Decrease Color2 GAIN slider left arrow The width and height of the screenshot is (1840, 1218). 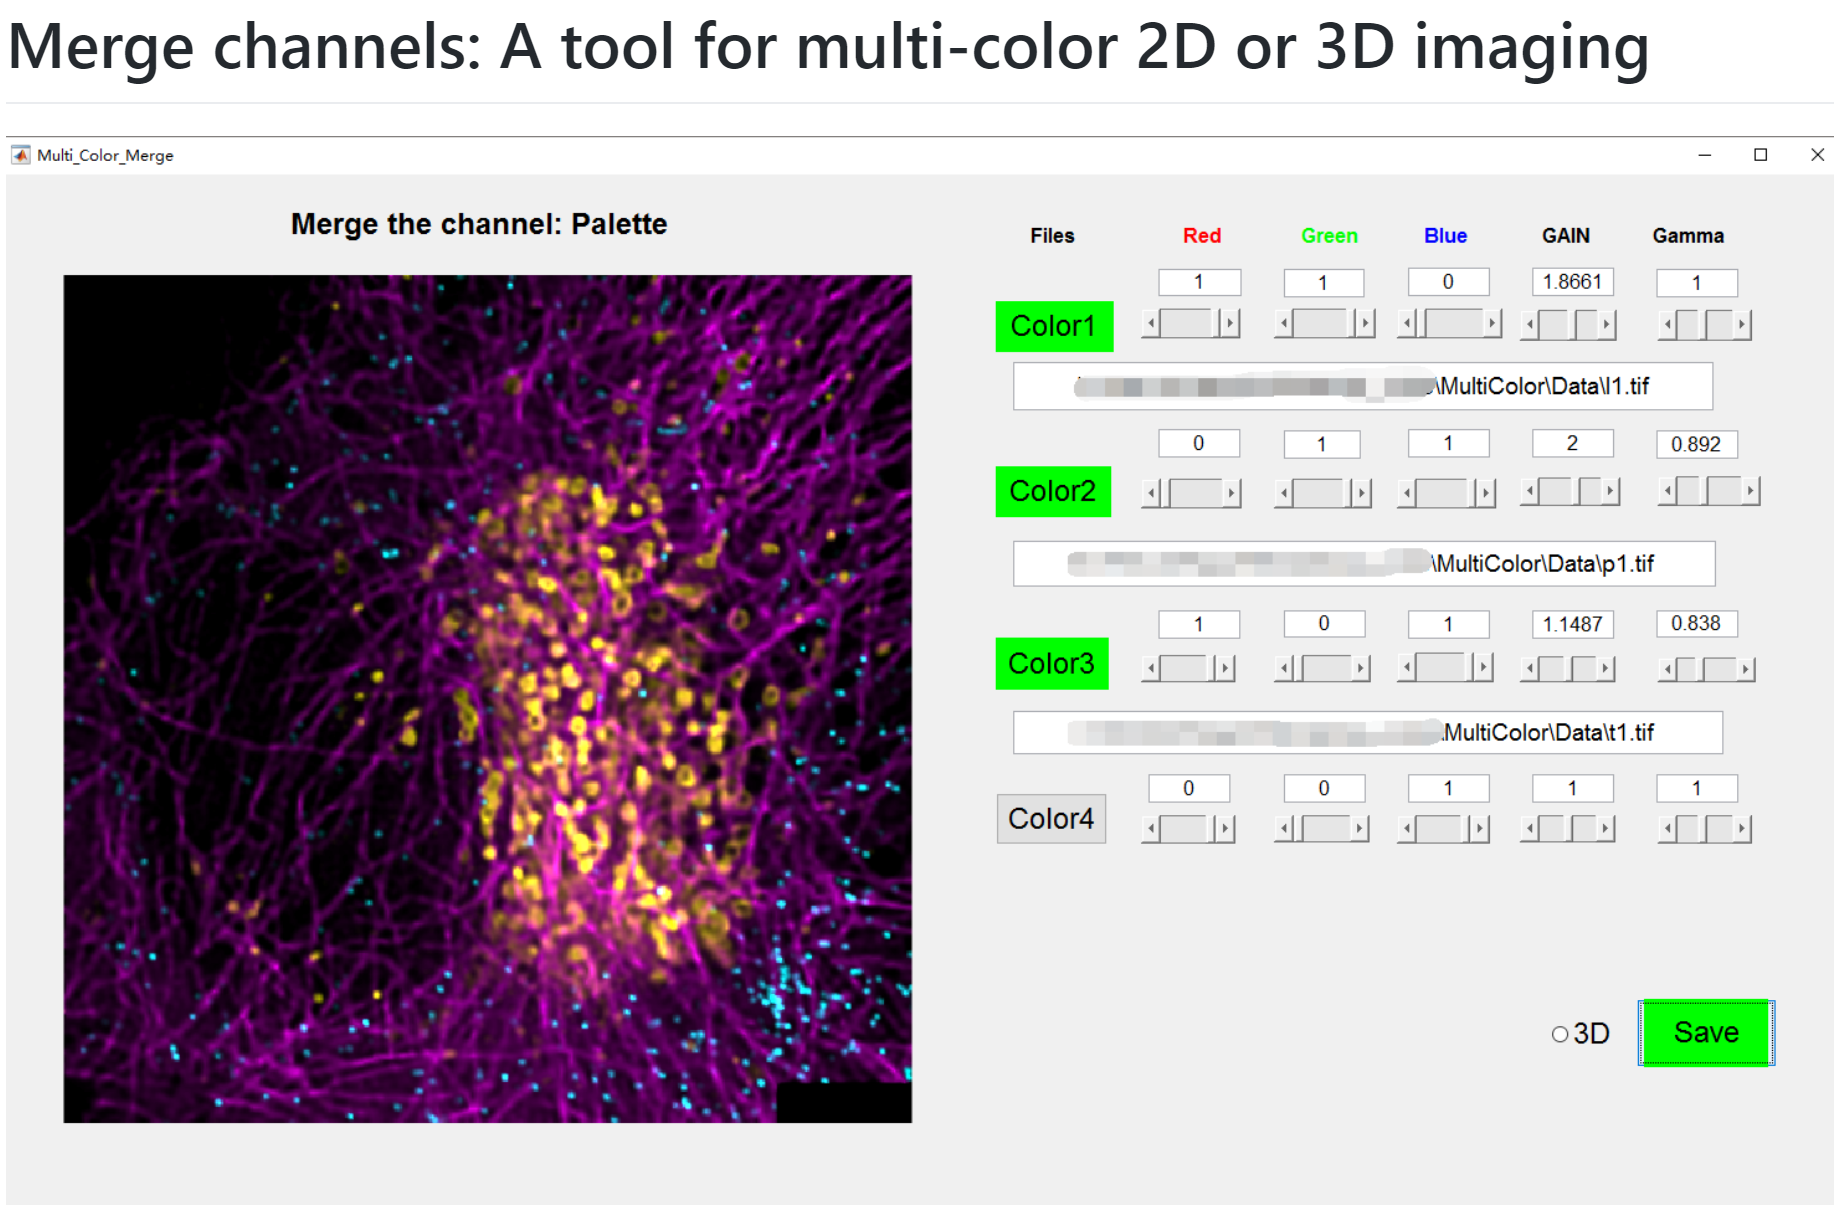coord(1529,491)
